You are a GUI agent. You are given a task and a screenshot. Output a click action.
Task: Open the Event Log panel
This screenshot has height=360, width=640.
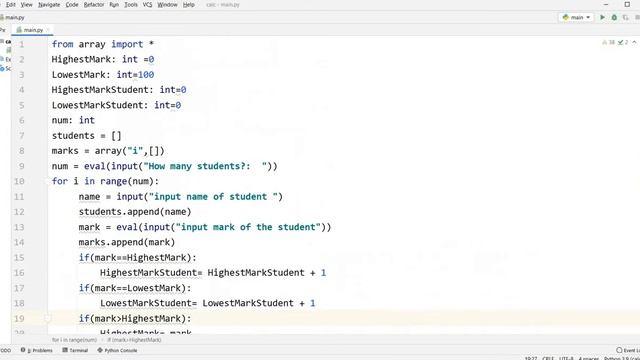(628, 350)
